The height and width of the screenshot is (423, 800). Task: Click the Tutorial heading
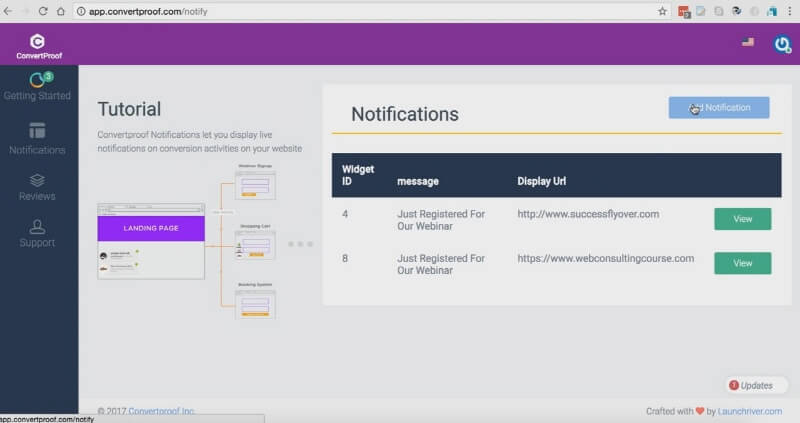tap(129, 109)
